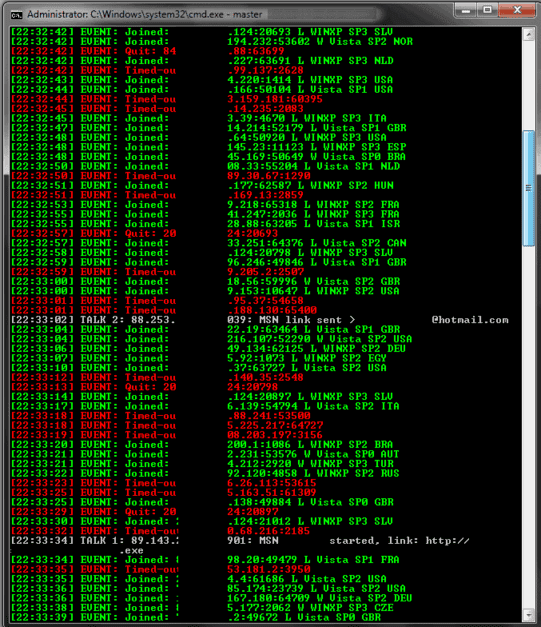Select the text "92.120:4858 L WINXP SP2 RUS"

coord(313,473)
